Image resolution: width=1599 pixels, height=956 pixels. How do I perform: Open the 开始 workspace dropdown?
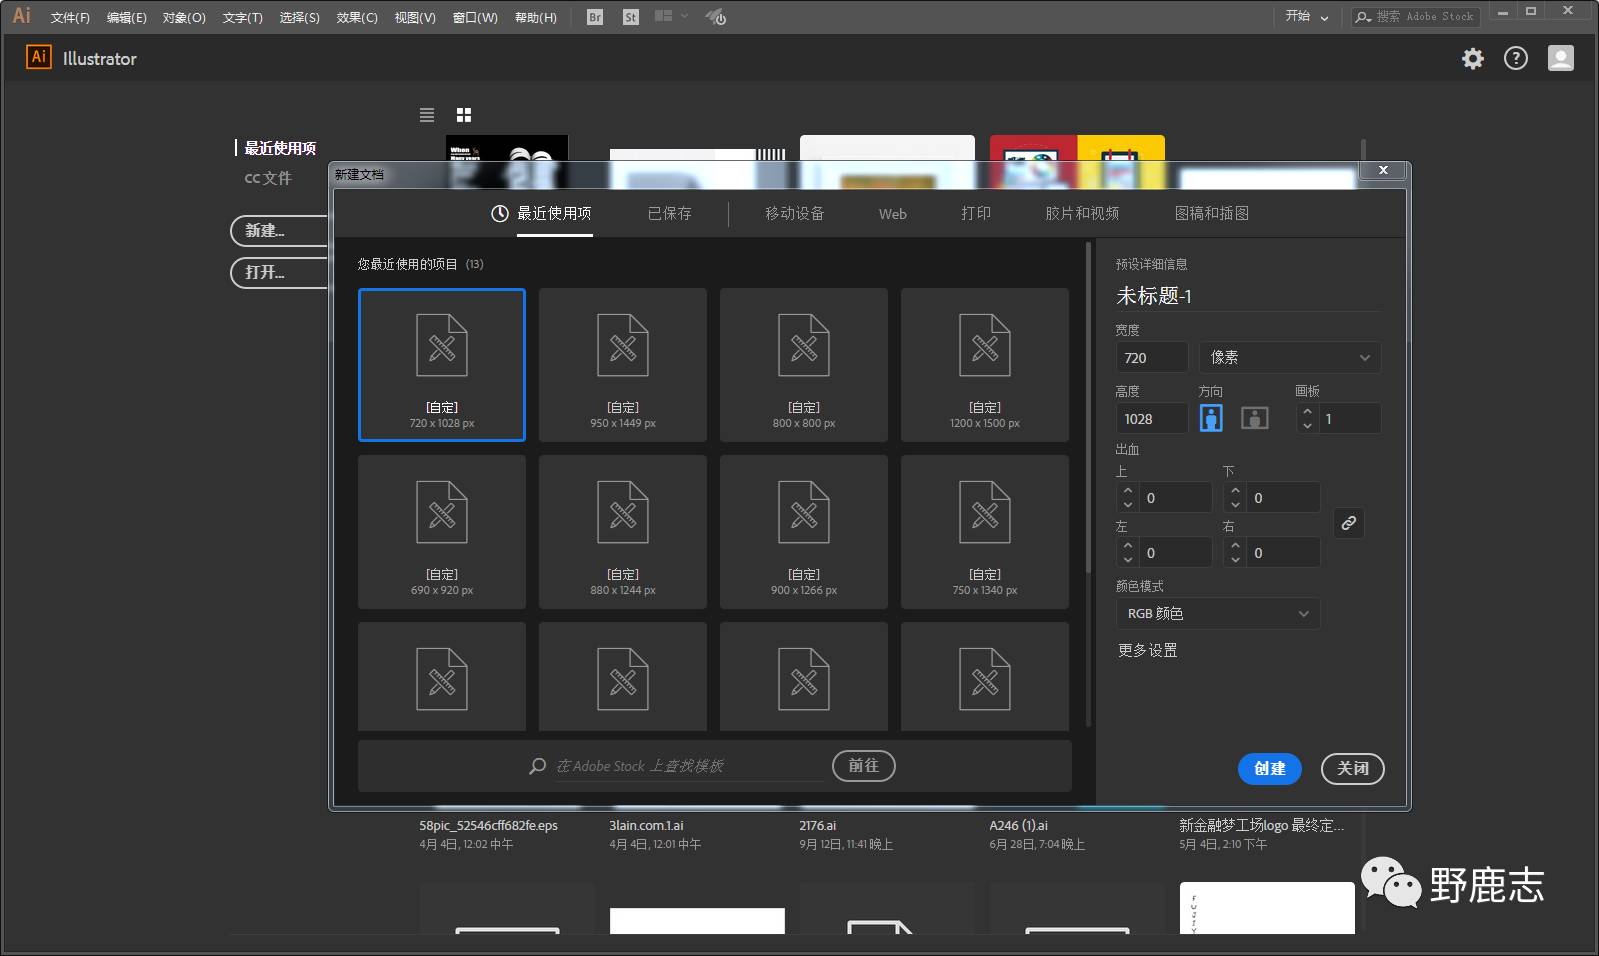1306,17
